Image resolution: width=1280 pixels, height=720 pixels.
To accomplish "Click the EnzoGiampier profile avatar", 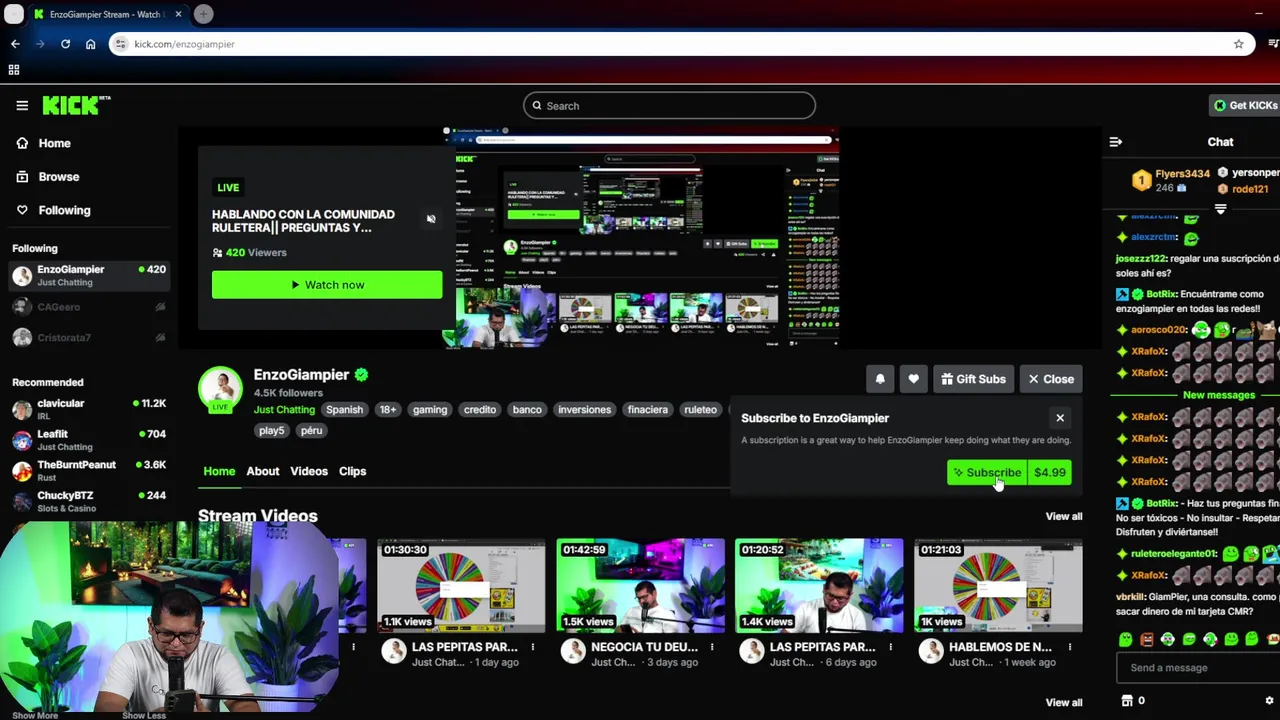I will pos(220,389).
